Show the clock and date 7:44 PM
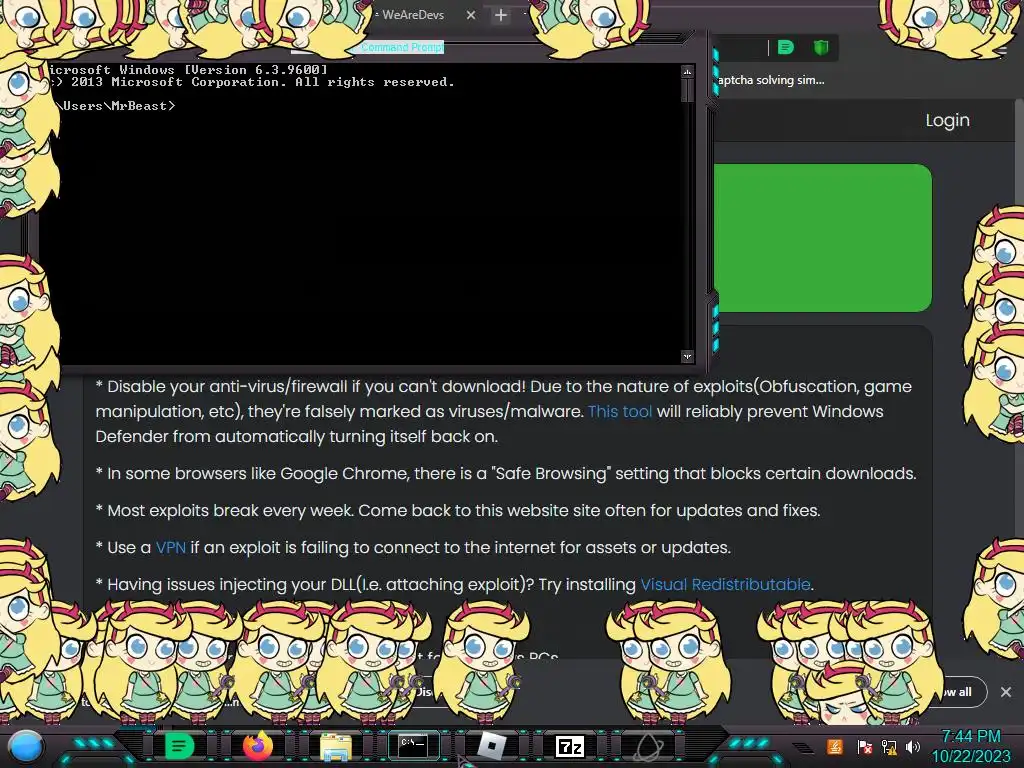 pyautogui.click(x=970, y=746)
